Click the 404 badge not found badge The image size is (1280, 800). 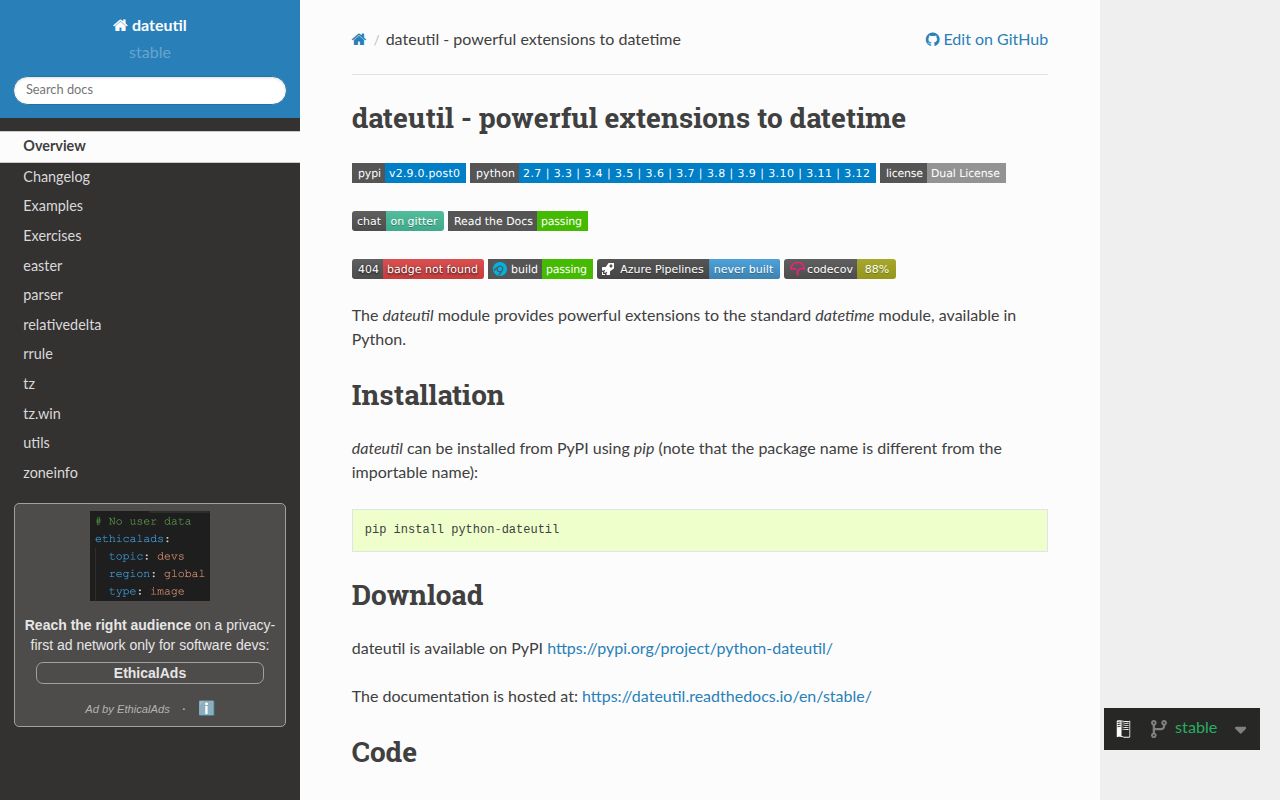tap(418, 269)
